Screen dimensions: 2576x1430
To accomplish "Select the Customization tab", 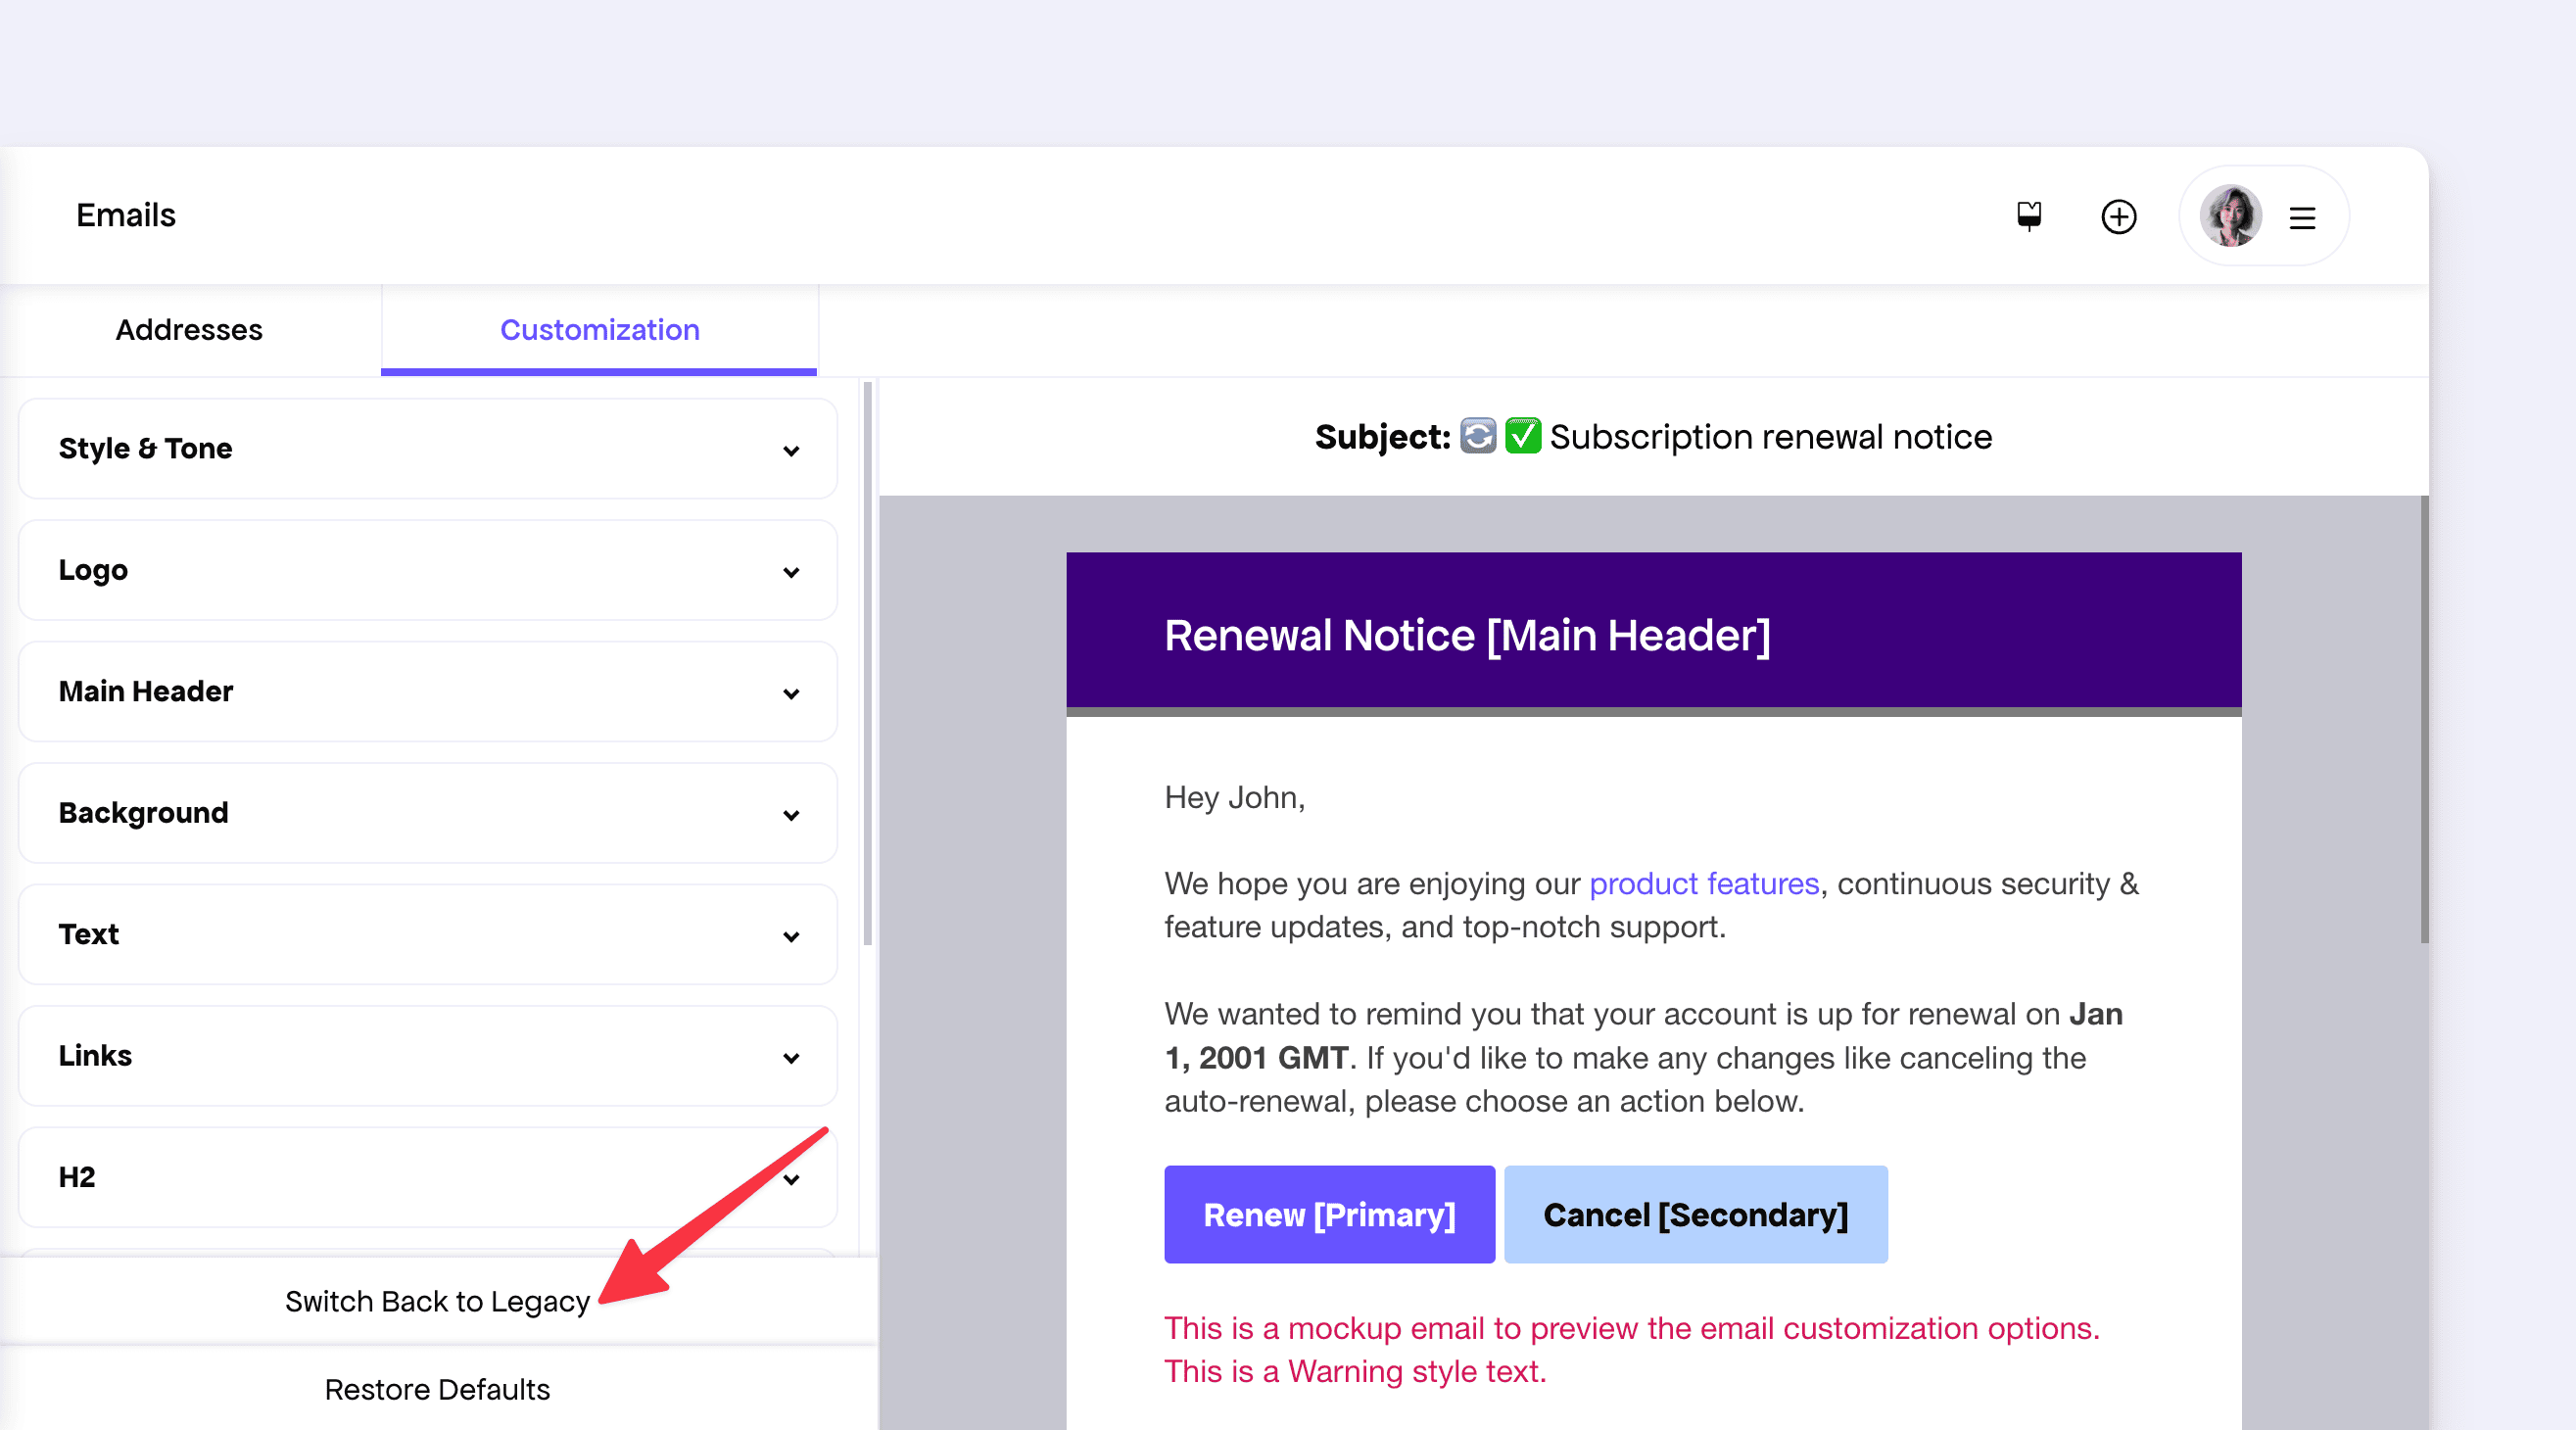I will (x=599, y=330).
